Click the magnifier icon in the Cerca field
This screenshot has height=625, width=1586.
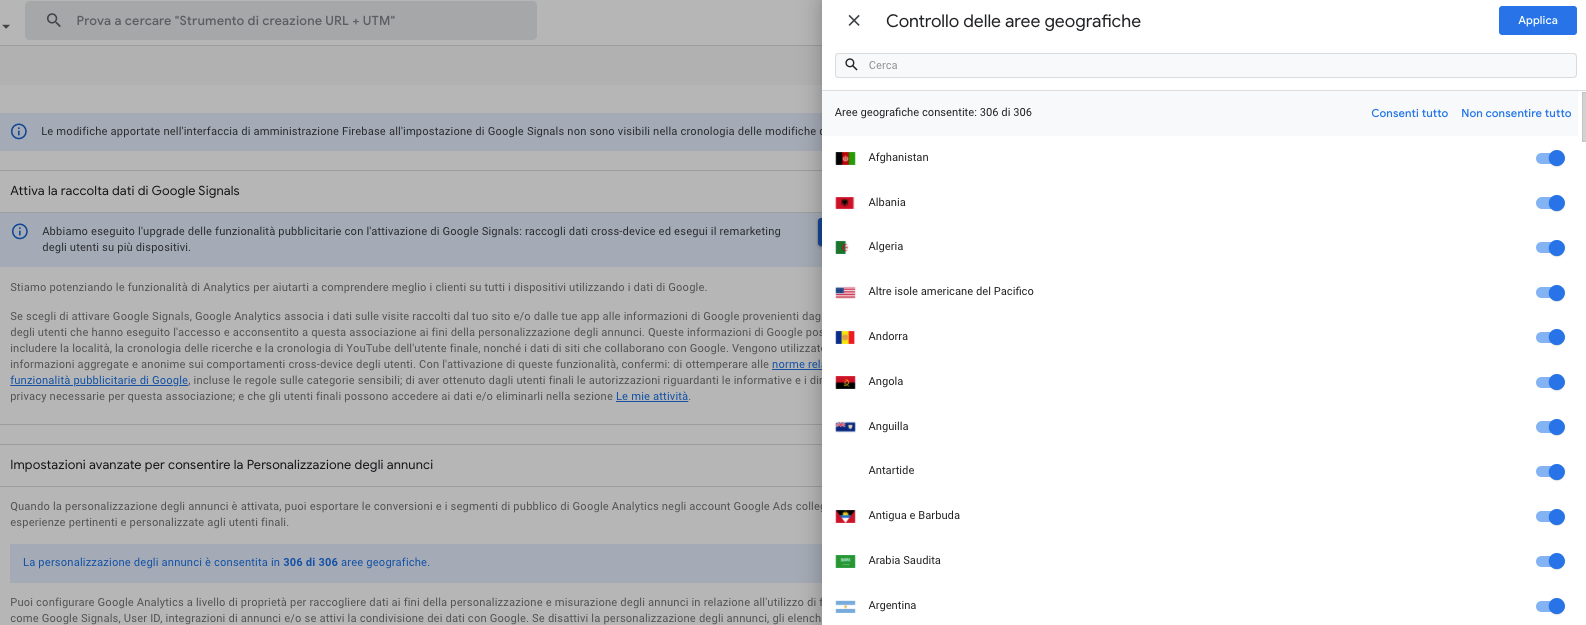(x=852, y=65)
